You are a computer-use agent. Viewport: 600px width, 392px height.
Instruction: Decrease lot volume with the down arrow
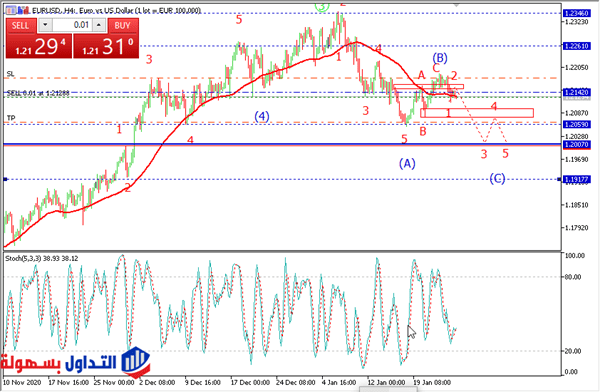45,25
